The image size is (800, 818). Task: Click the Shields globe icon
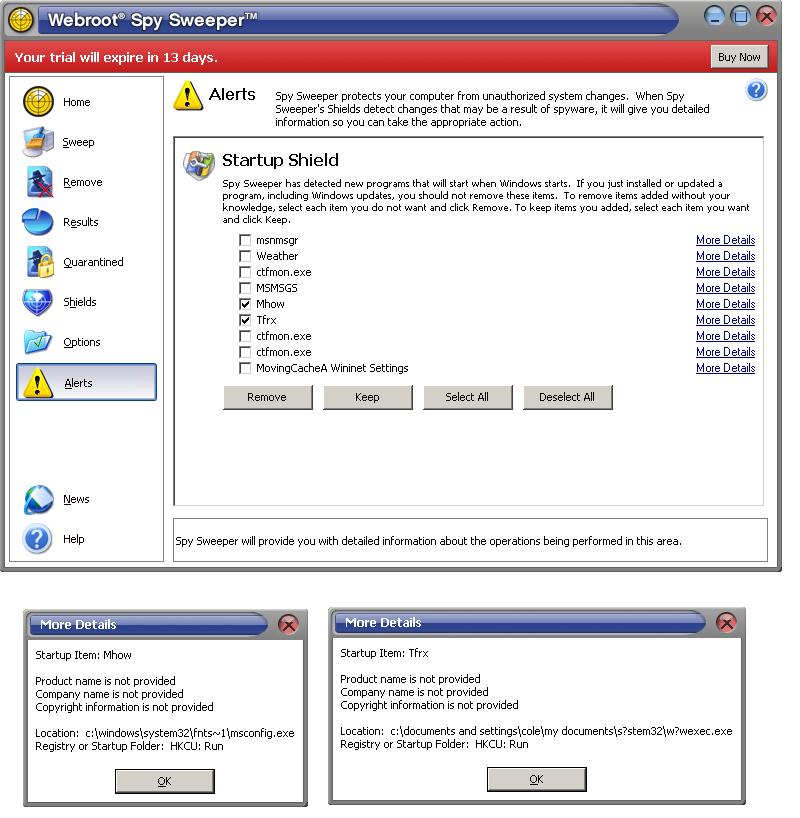pos(38,302)
